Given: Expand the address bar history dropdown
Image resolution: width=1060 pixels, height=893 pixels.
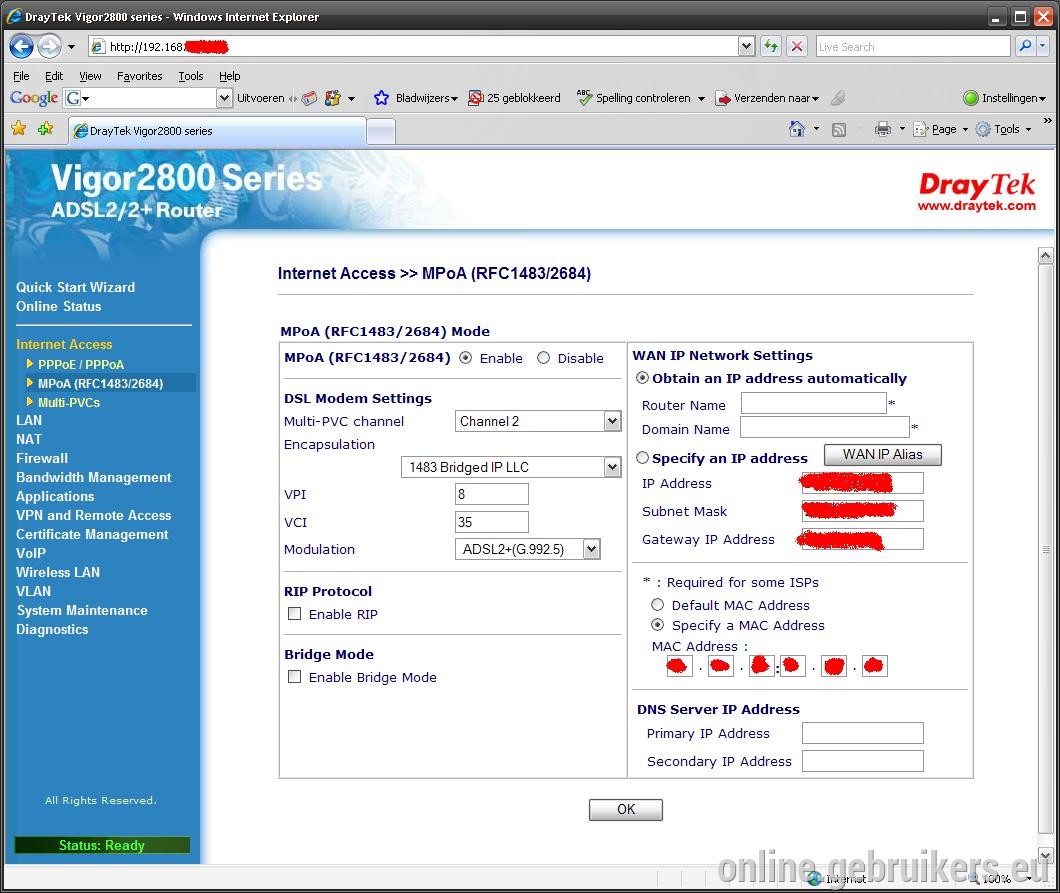Looking at the screenshot, I should coord(746,46).
